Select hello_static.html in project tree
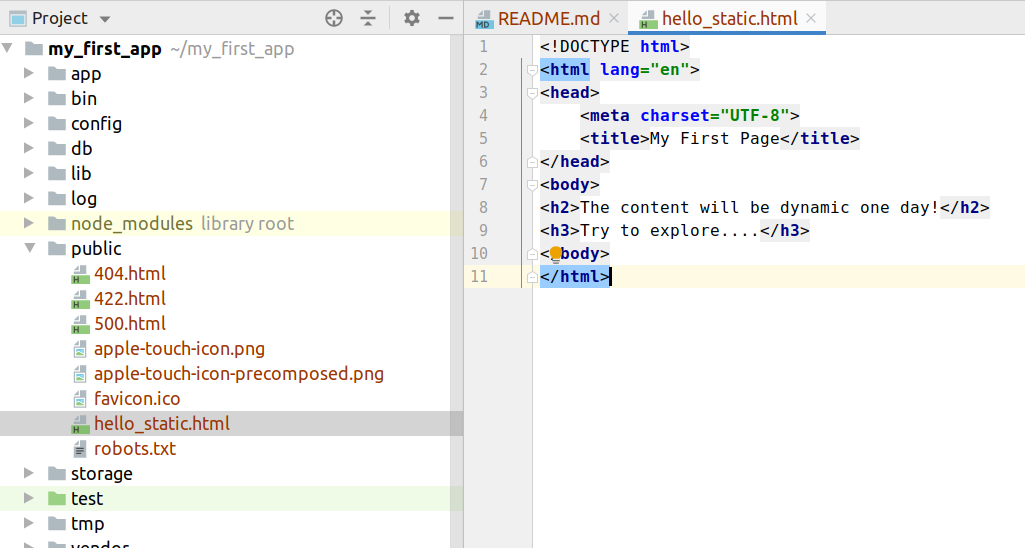Screen dimensions: 1025x548 pyautogui.click(x=161, y=424)
